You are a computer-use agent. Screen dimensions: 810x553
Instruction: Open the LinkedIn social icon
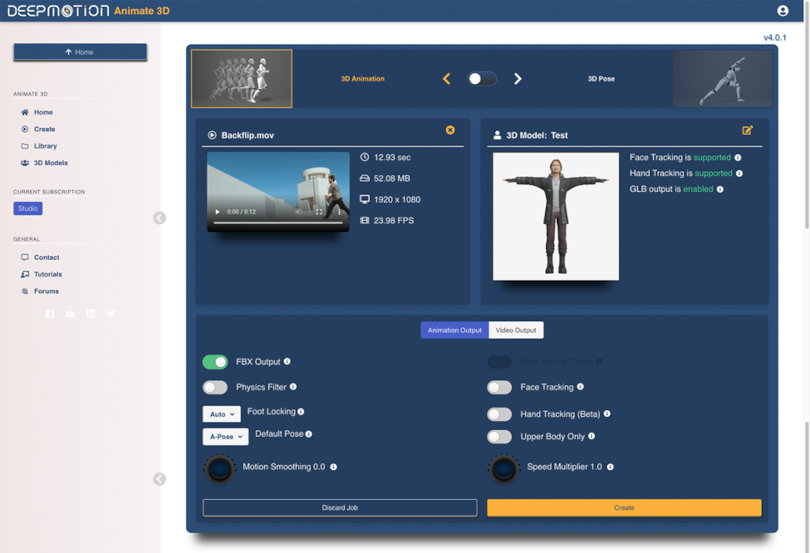pos(90,314)
